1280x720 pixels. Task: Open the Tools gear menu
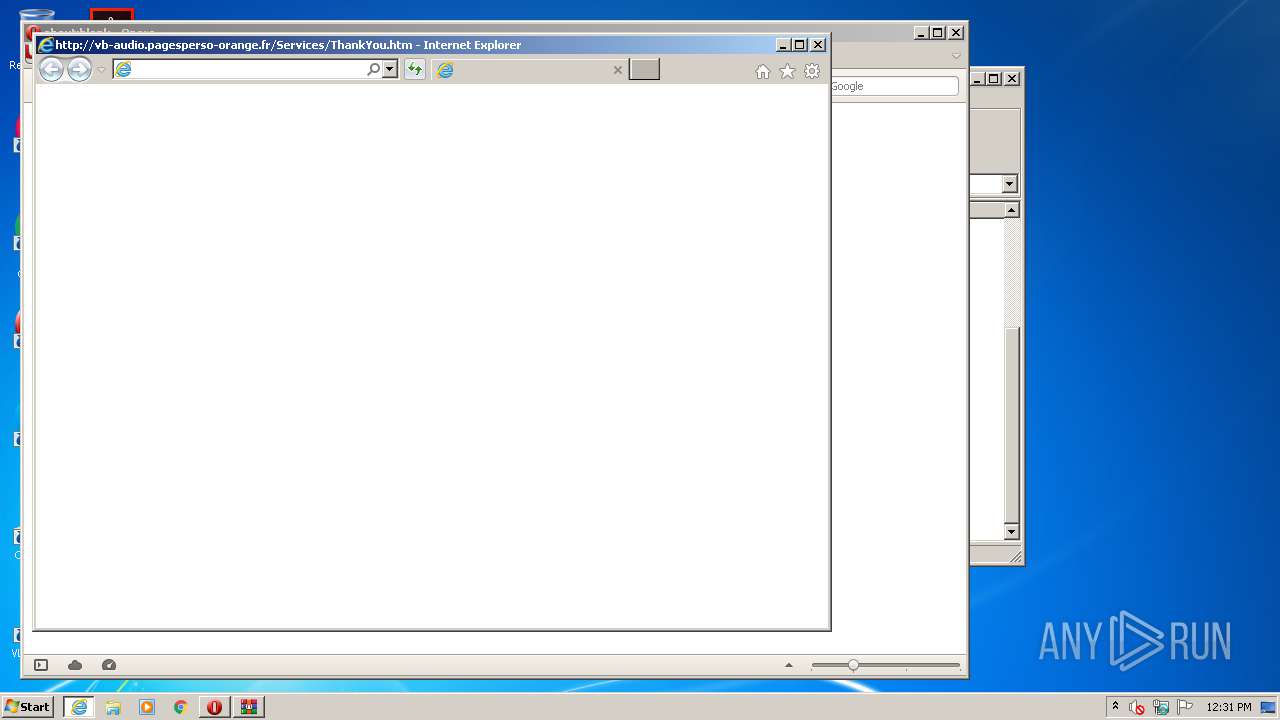pos(812,71)
